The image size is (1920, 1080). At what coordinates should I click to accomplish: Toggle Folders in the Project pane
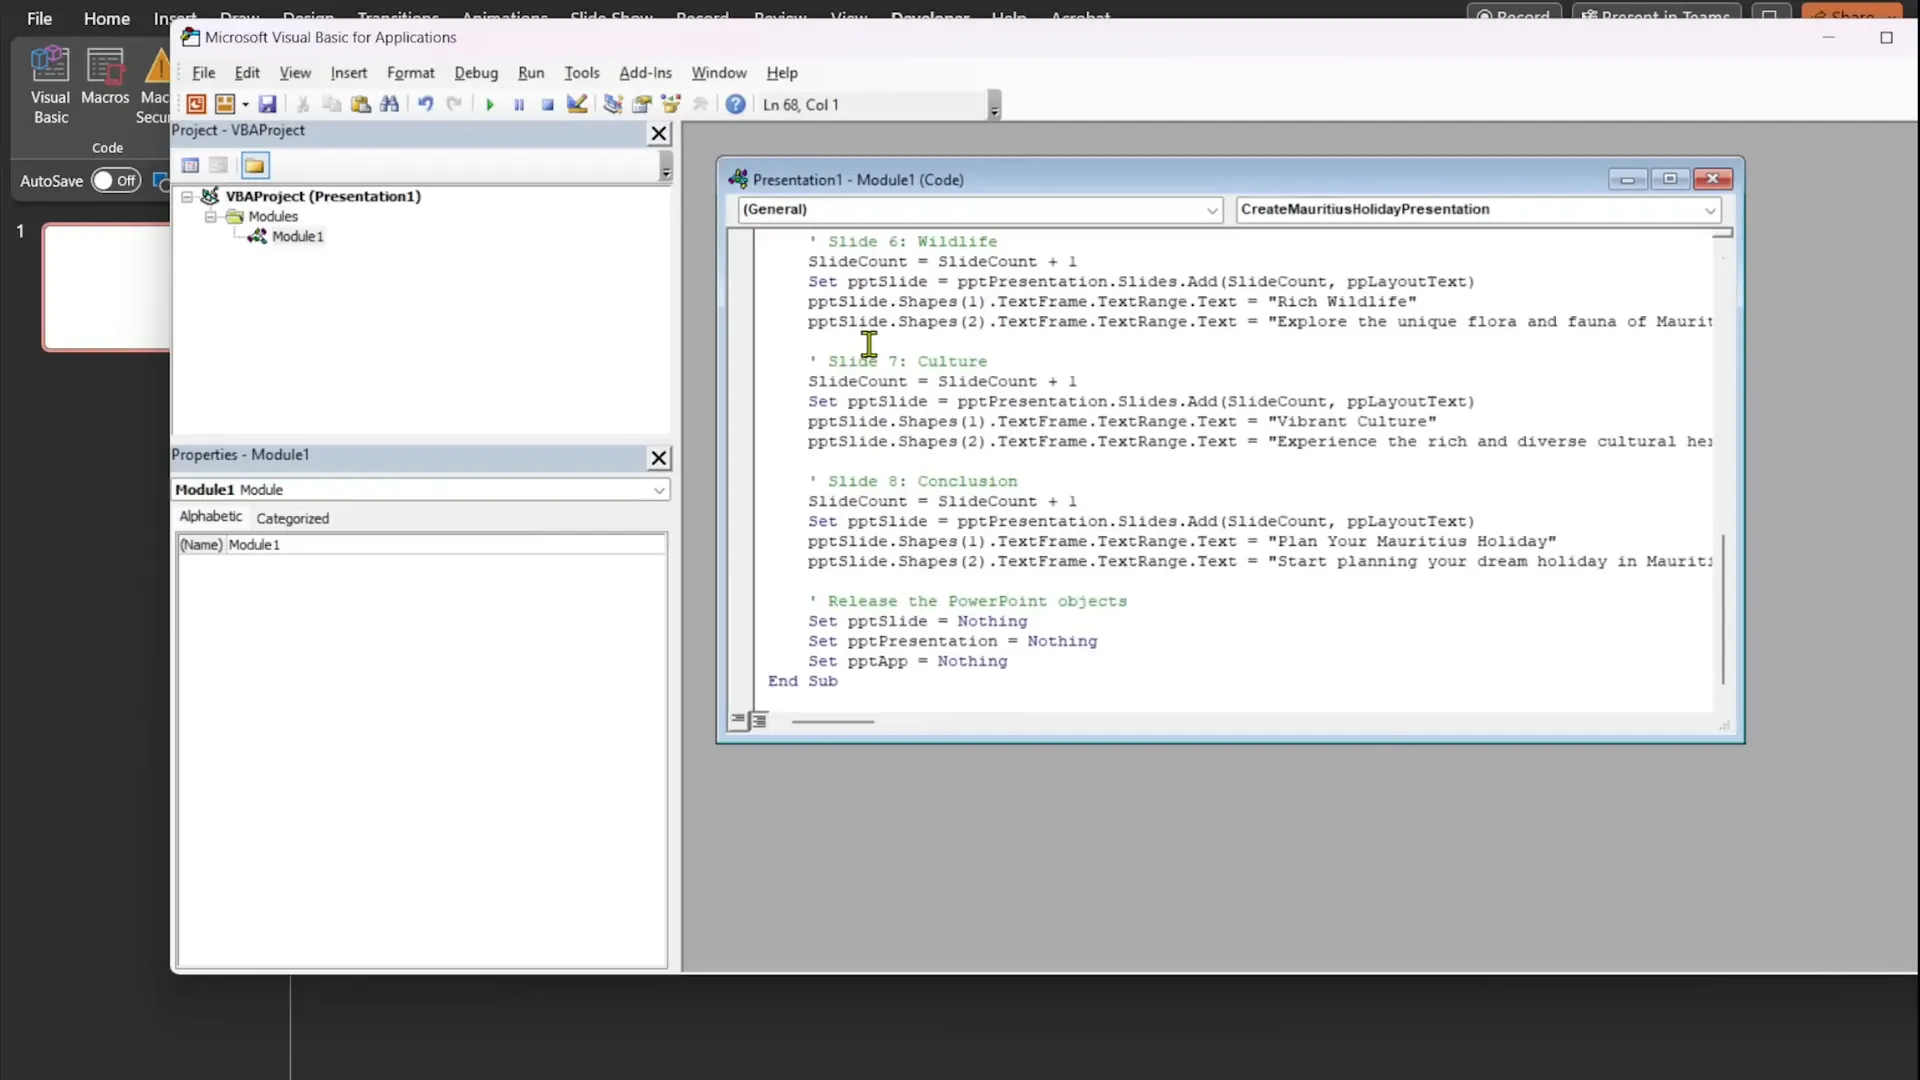(255, 166)
